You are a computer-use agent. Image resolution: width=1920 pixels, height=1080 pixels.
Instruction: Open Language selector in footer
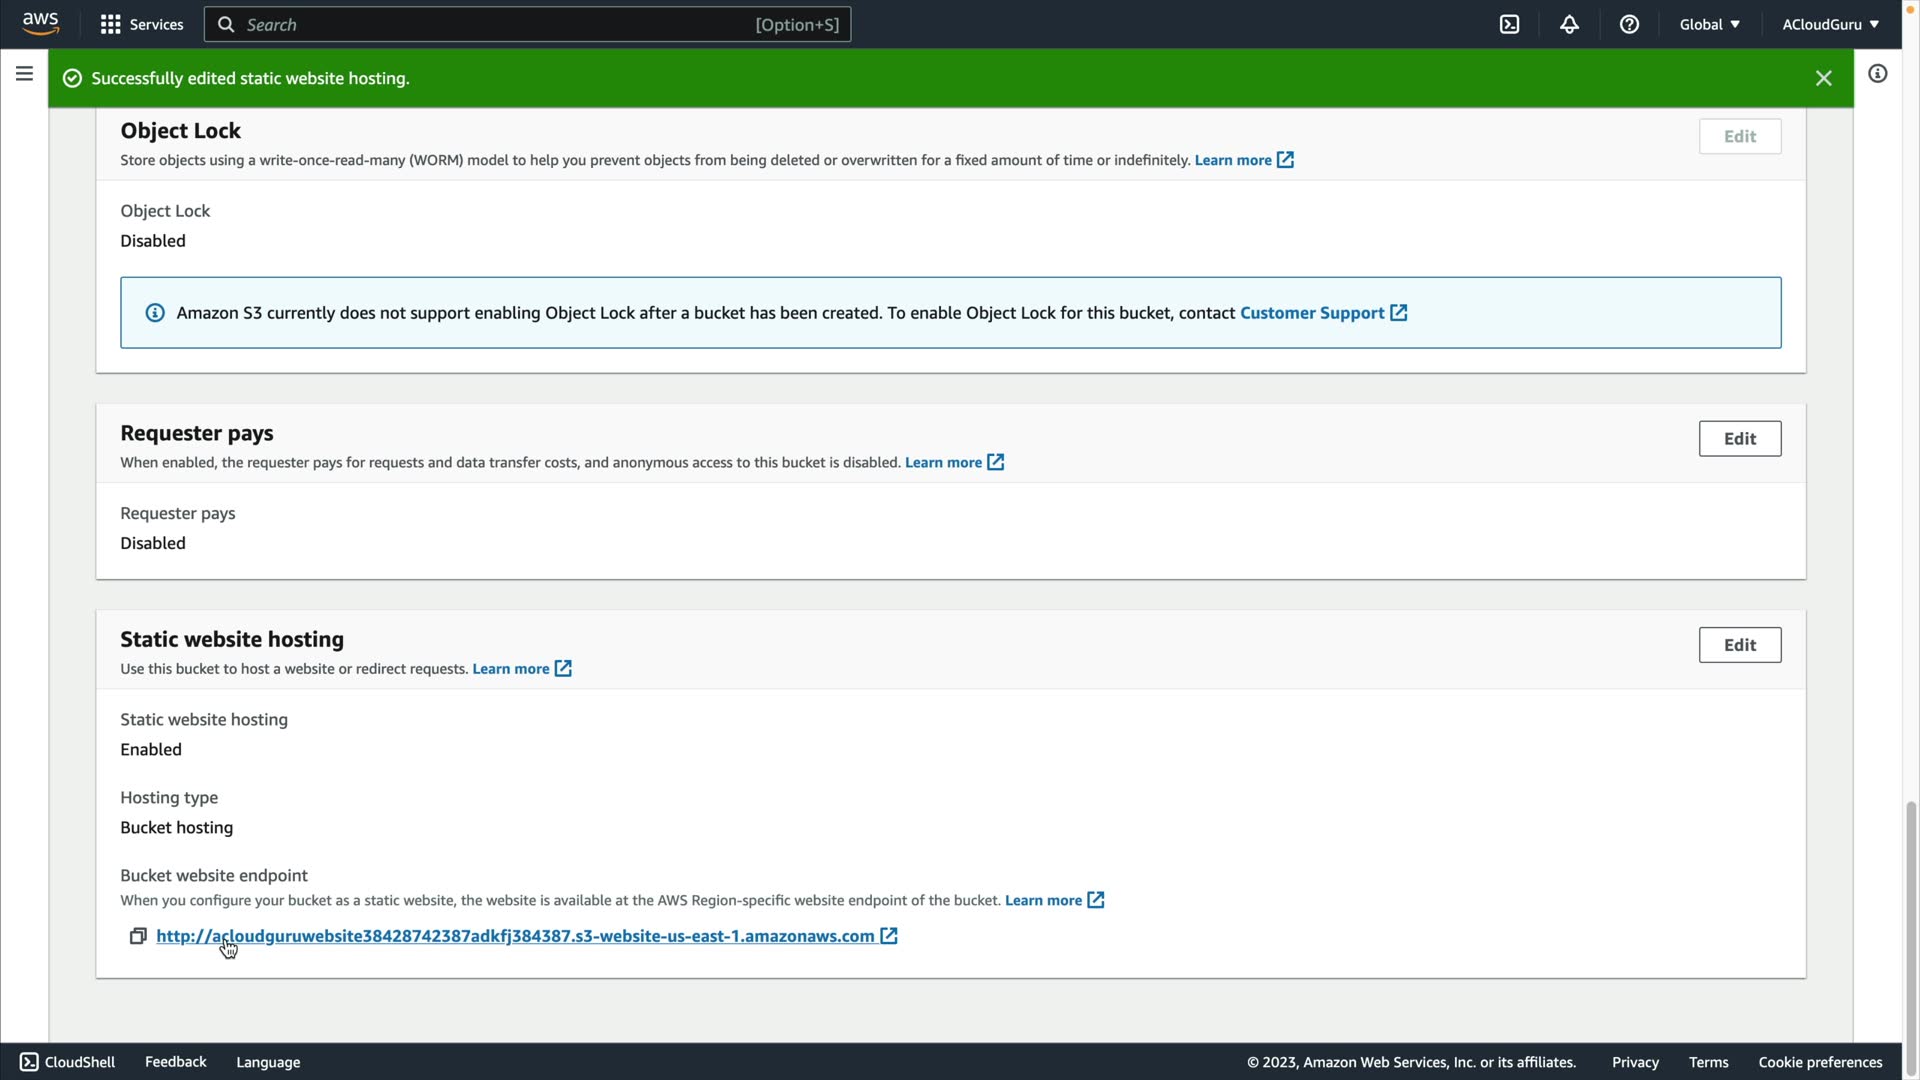(x=268, y=1062)
